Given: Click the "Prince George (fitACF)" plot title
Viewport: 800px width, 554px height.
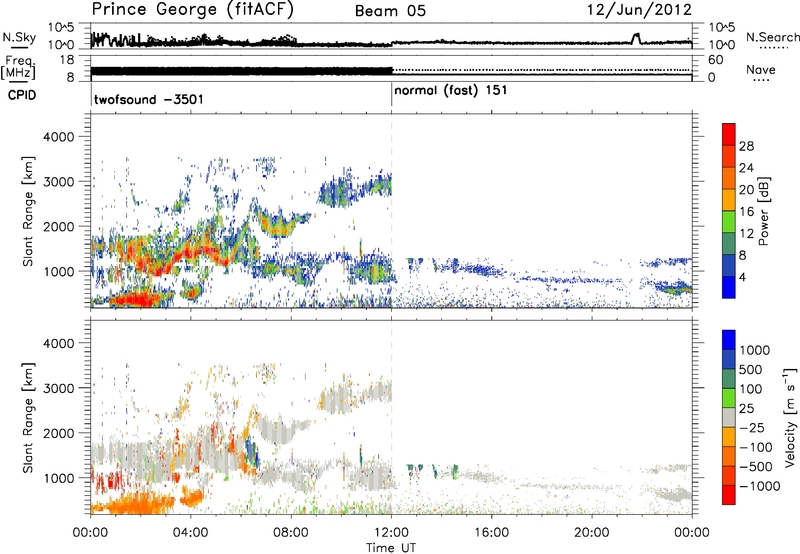Looking at the screenshot, I should 193,9.
